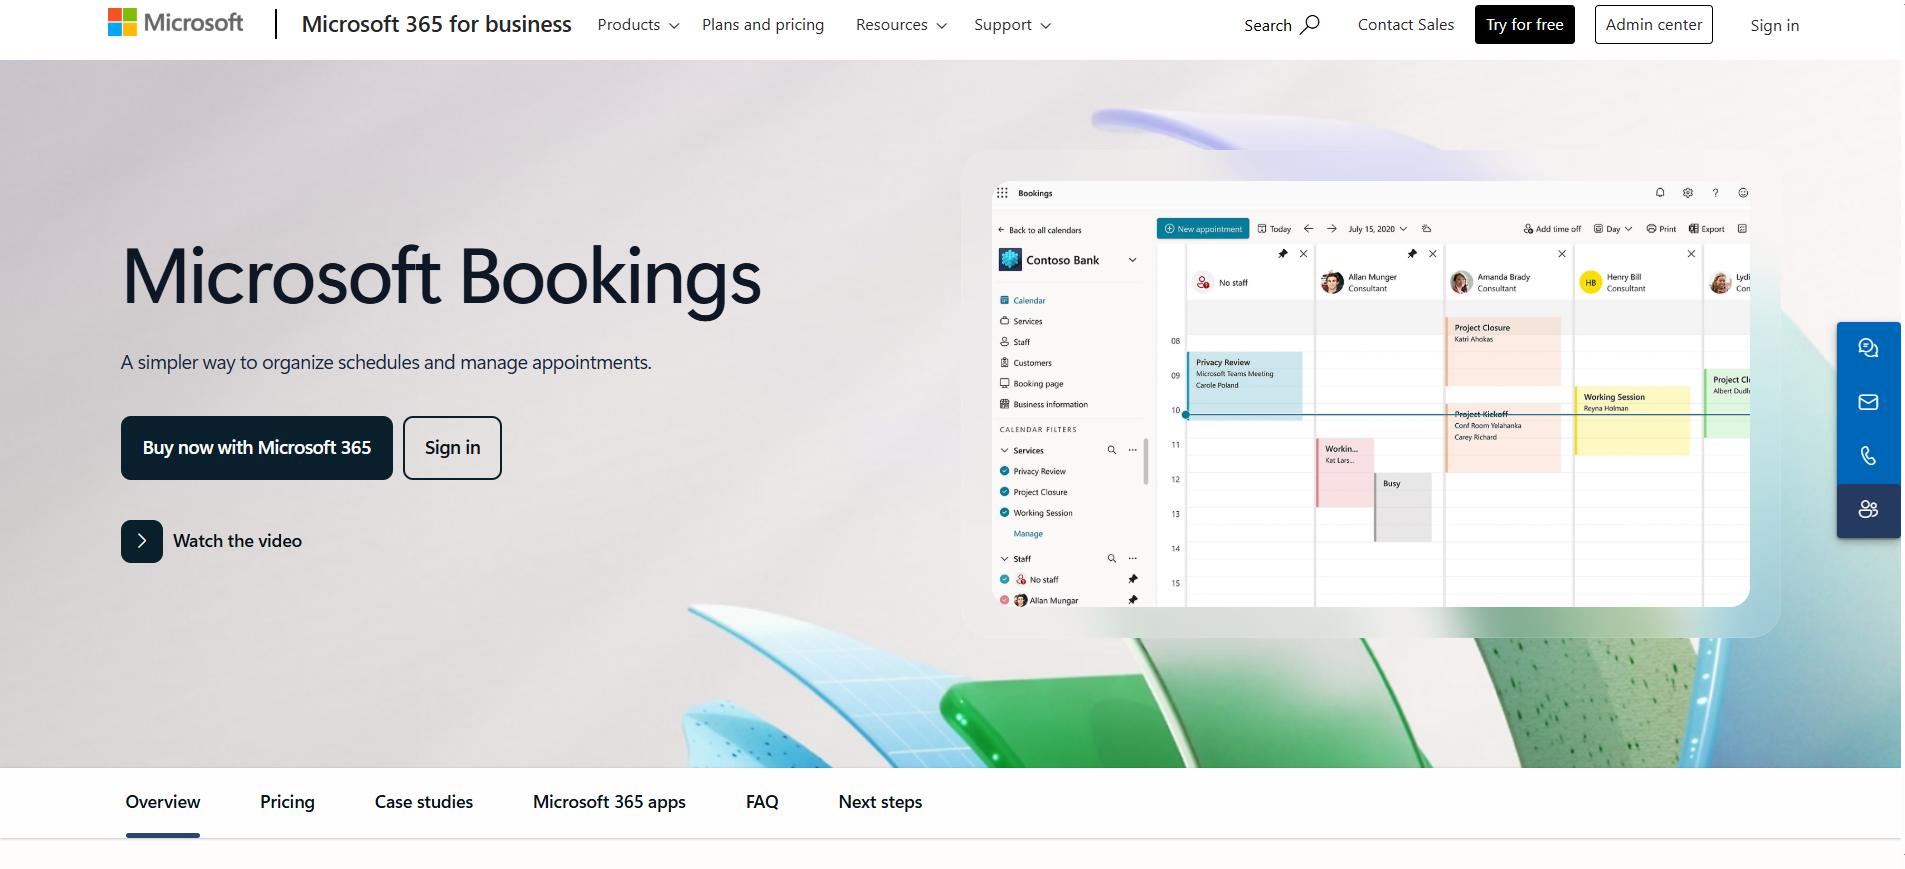1905x869 pixels.
Task: Switch to the Next steps tab
Action: pyautogui.click(x=880, y=802)
